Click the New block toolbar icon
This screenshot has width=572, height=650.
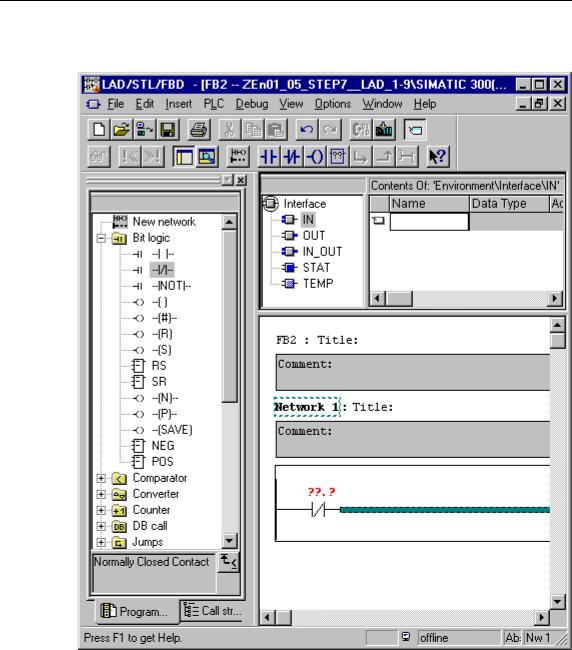point(99,130)
